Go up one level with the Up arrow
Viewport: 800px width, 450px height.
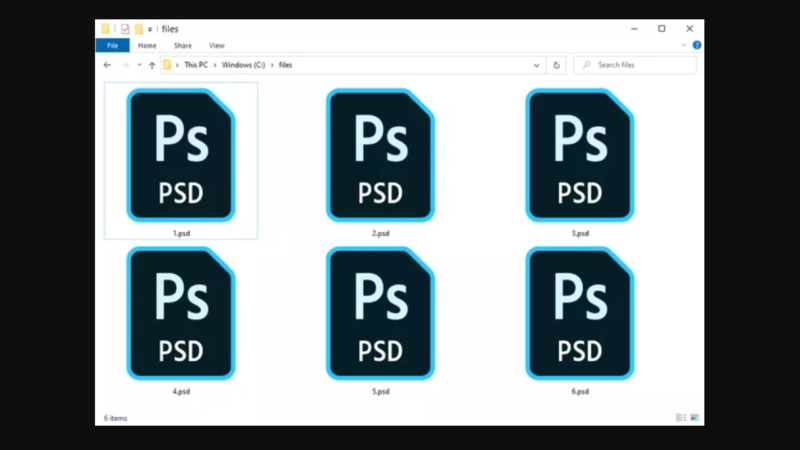[152, 65]
